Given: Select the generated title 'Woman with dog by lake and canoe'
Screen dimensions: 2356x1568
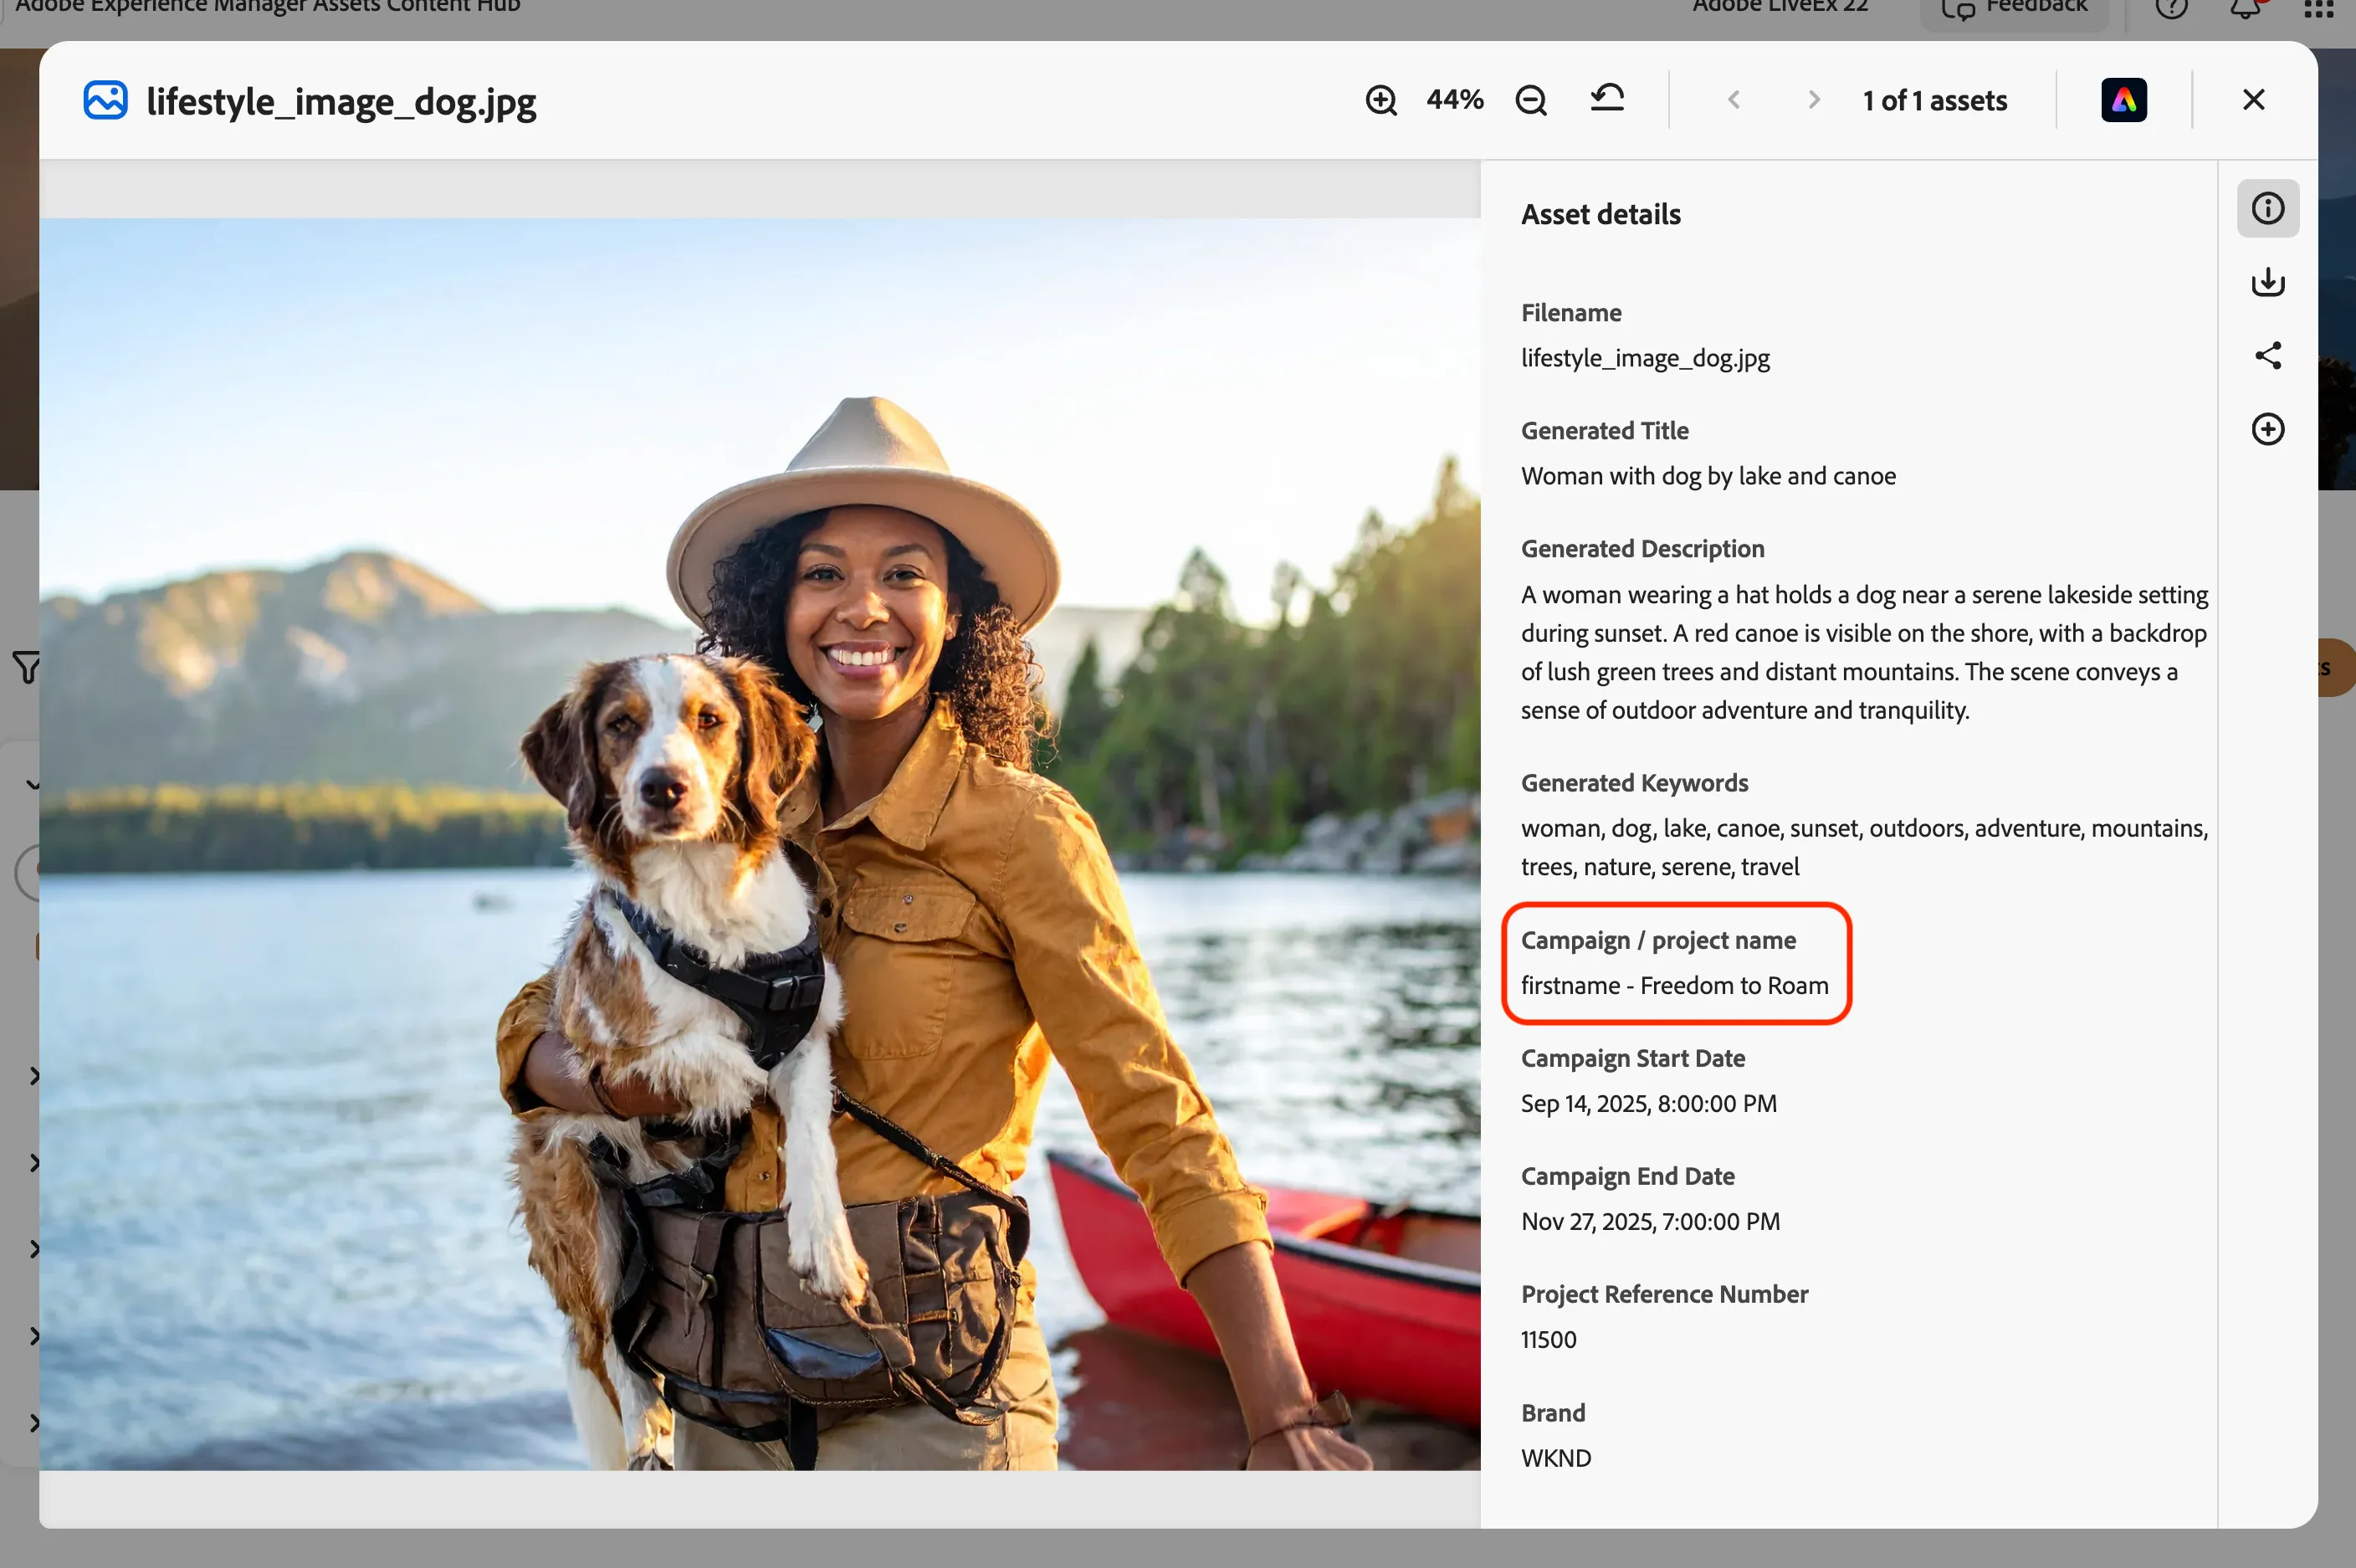Looking at the screenshot, I should point(1708,476).
